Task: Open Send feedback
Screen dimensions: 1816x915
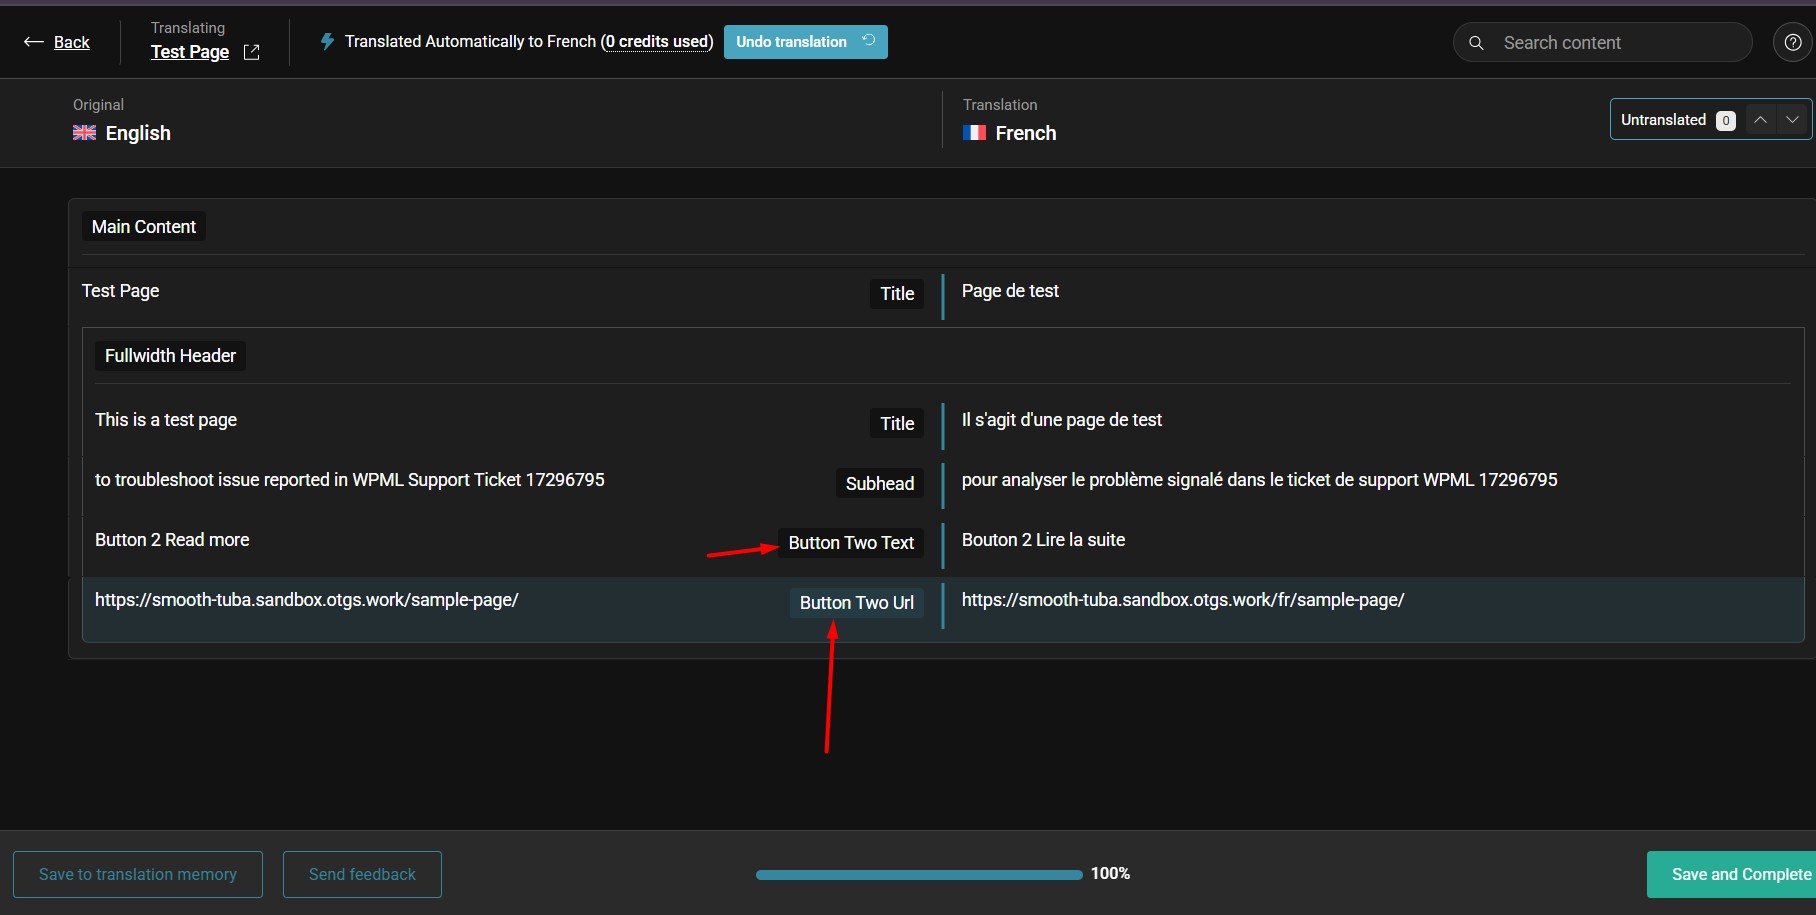Action: [x=362, y=874]
